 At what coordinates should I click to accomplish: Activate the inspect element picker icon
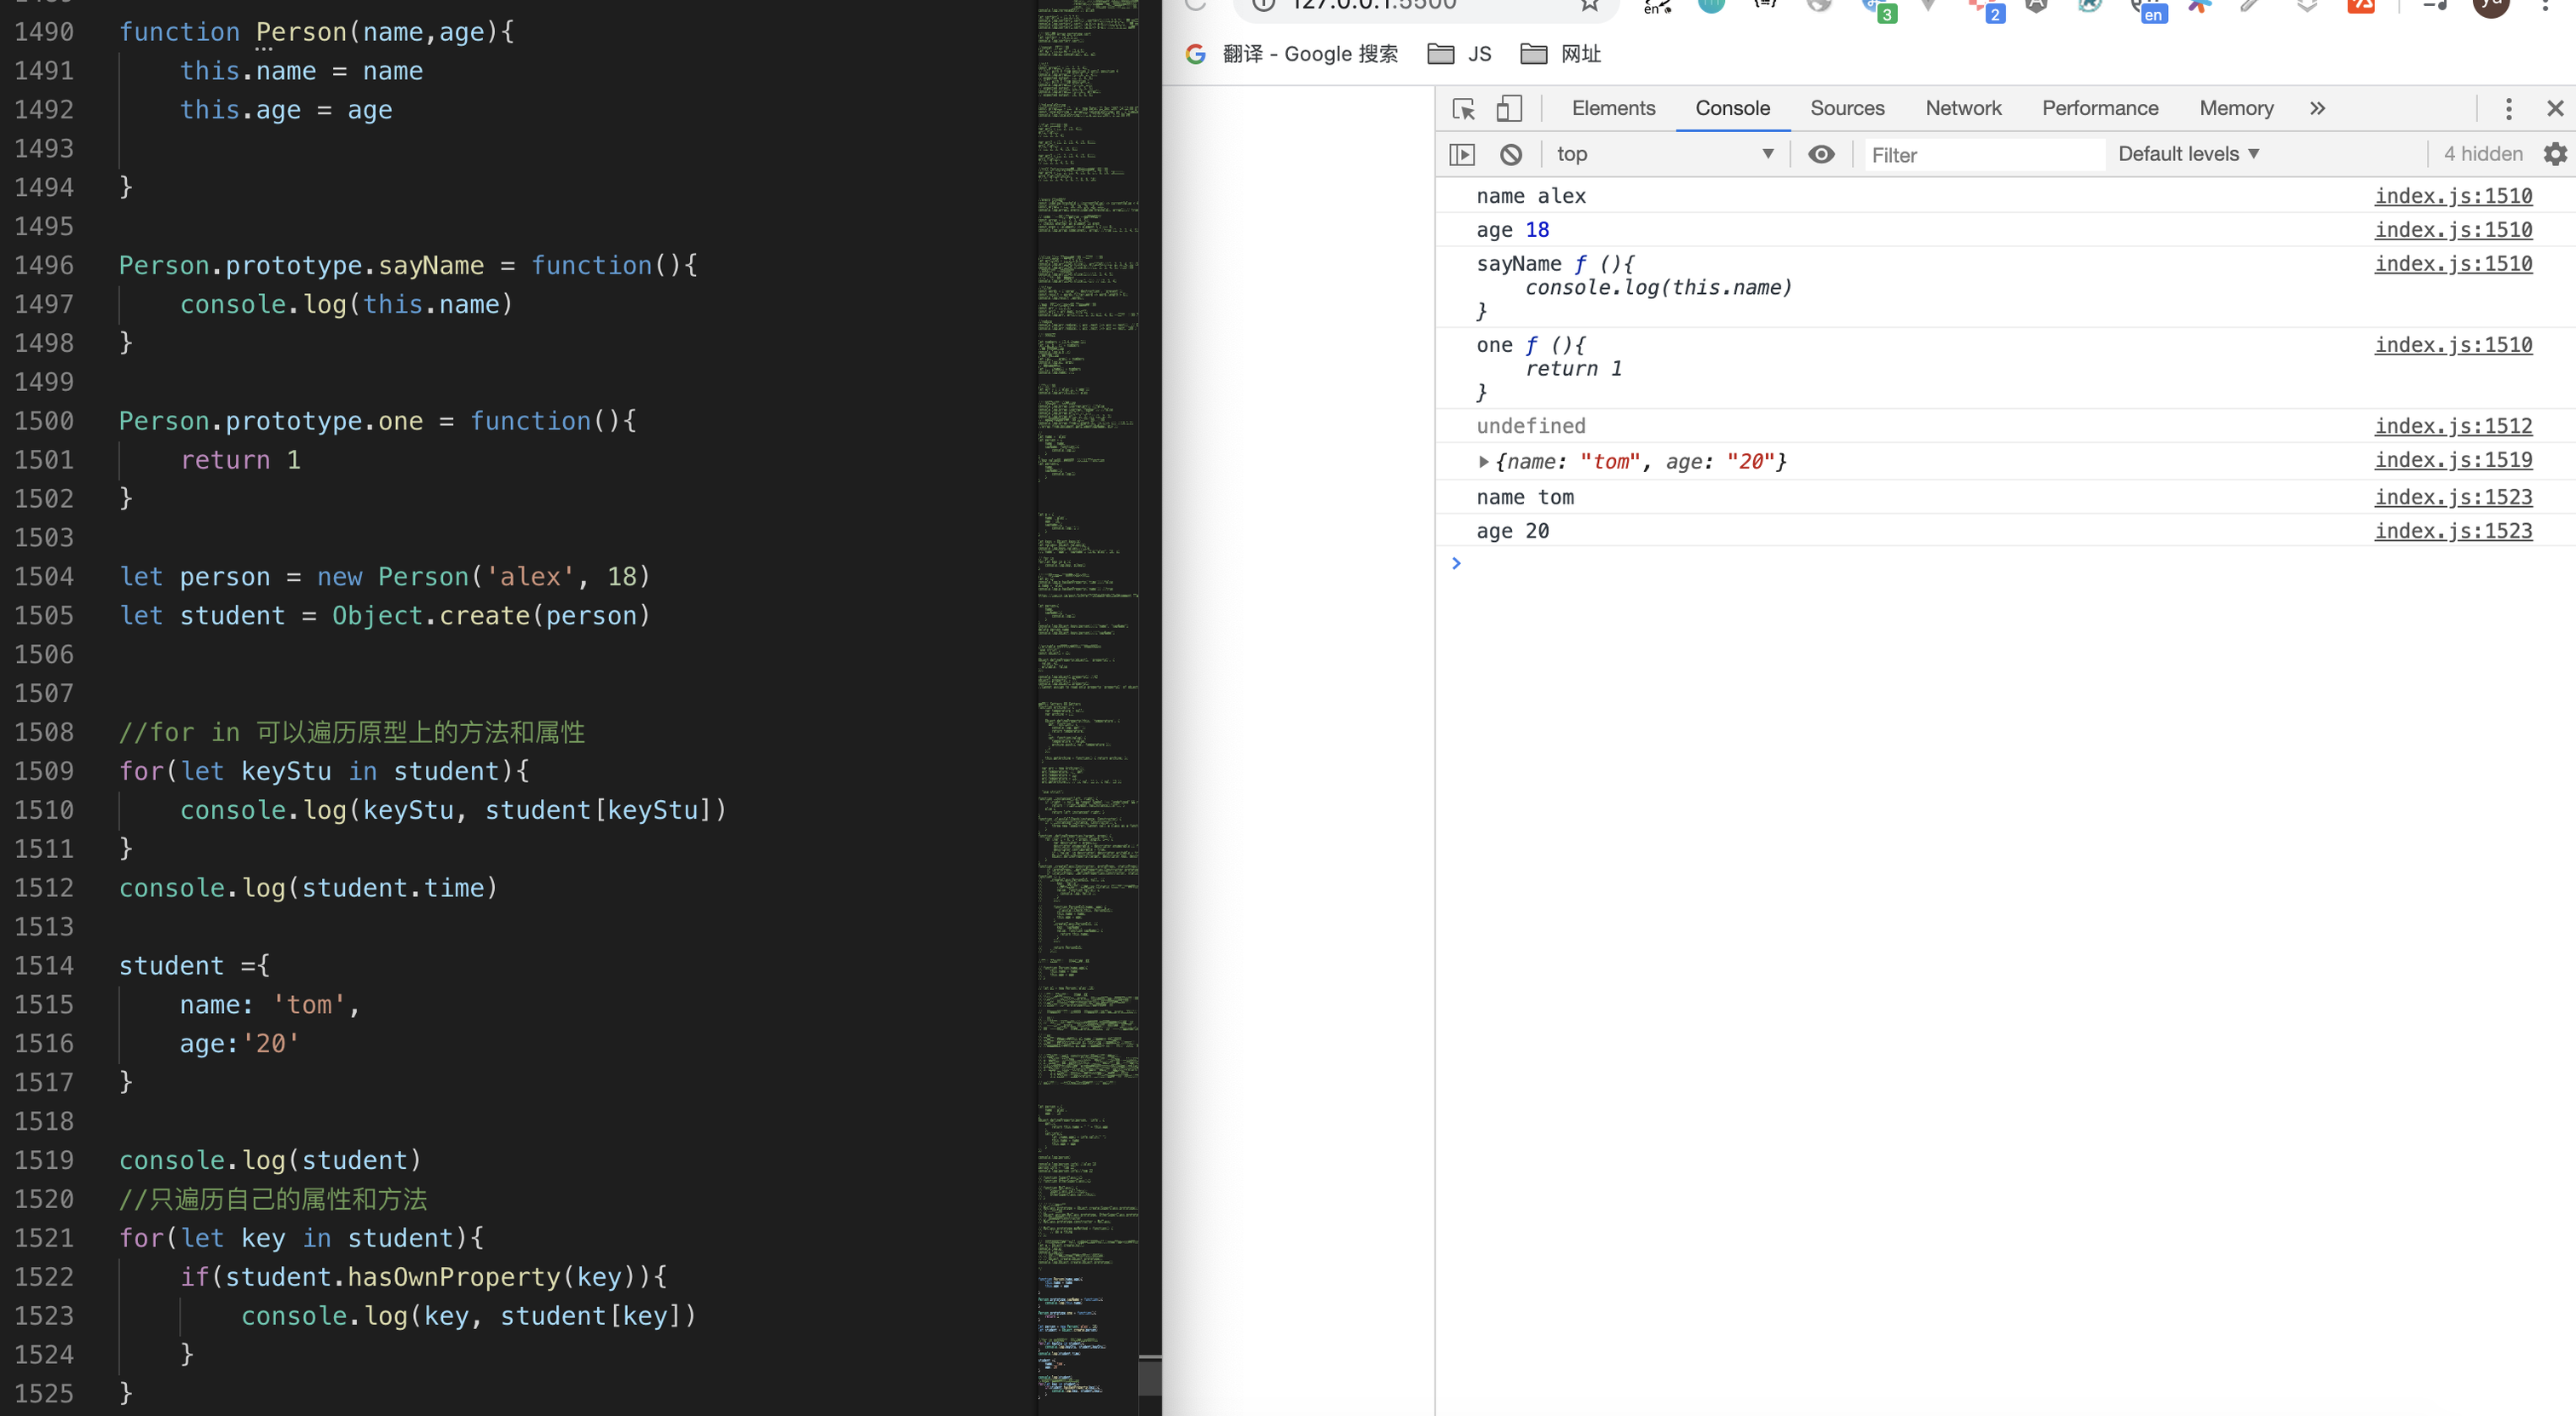click(x=1463, y=108)
